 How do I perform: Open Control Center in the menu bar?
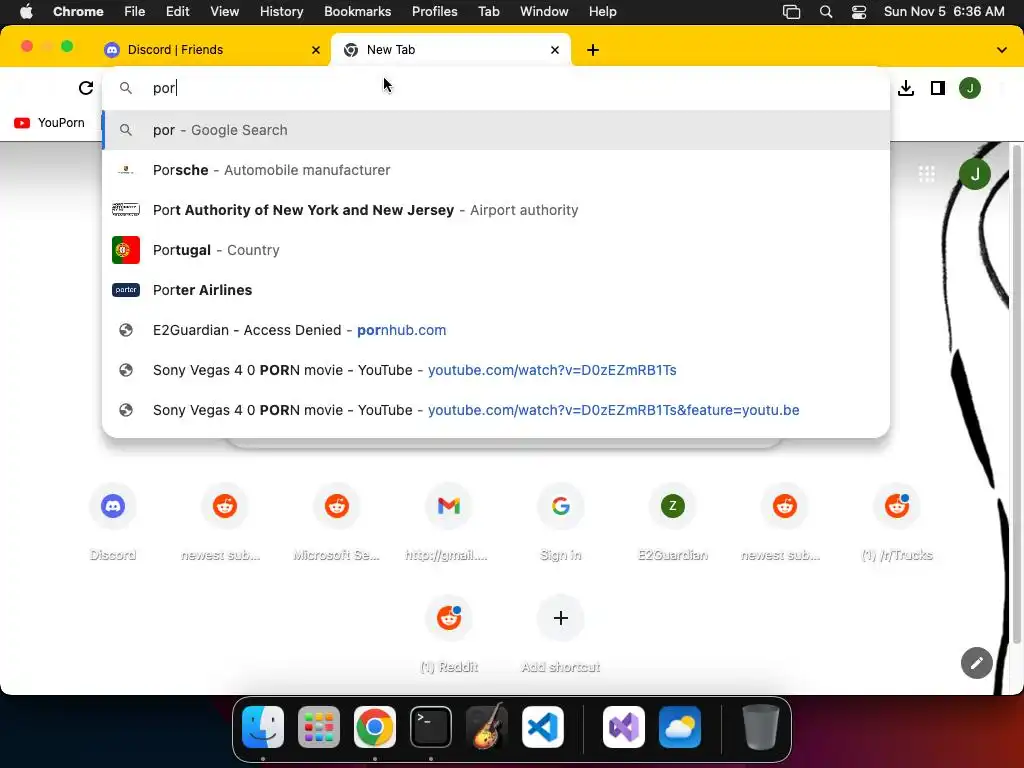pyautogui.click(x=859, y=12)
